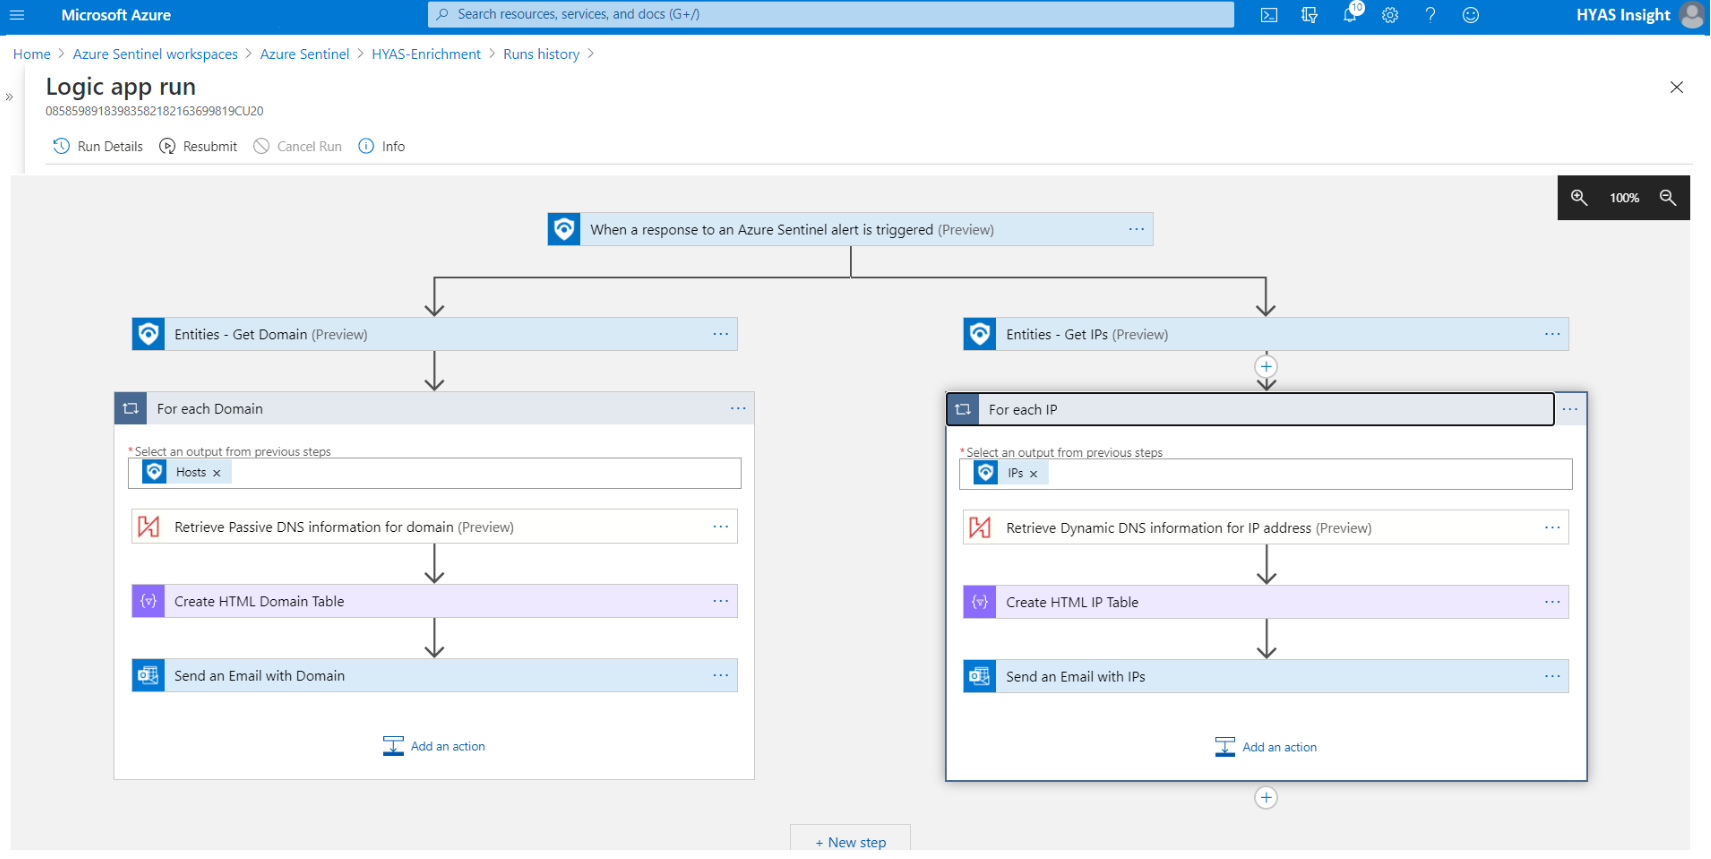Open ellipsis menu for Send an Email with Domain

(720, 675)
